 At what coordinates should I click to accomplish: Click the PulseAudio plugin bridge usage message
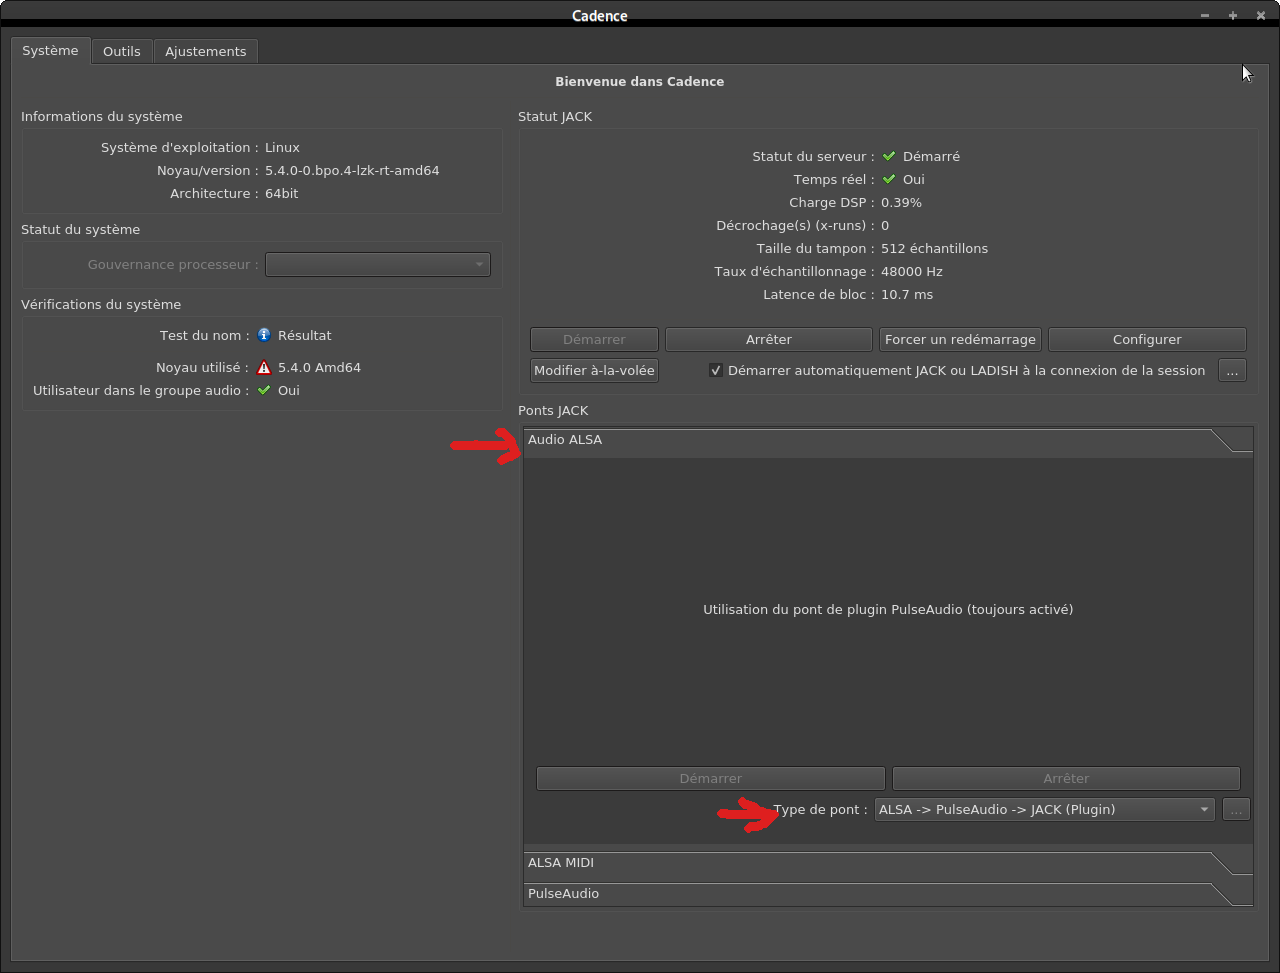pyautogui.click(x=888, y=610)
